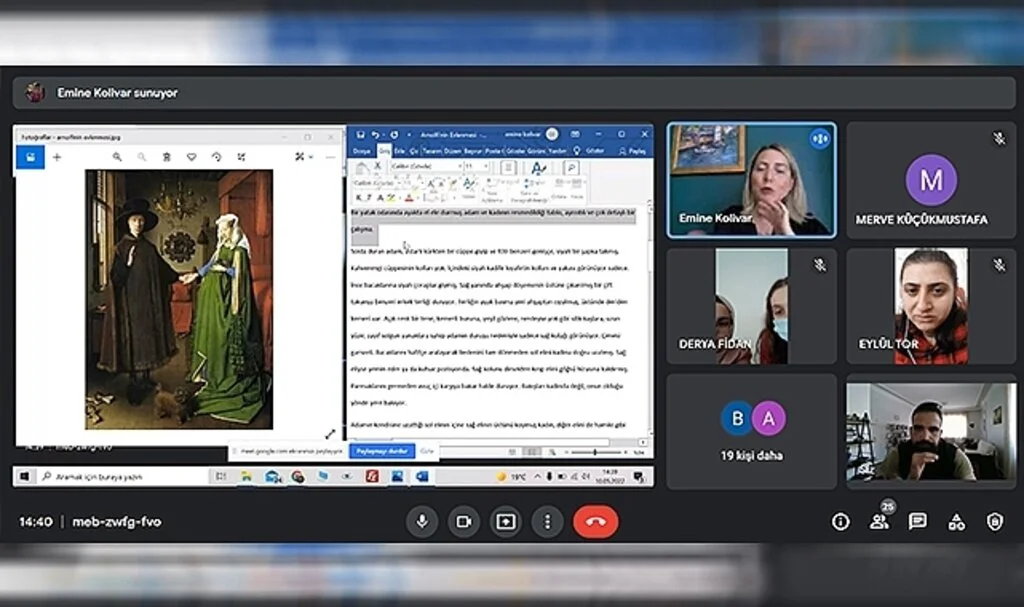Open Chrome from the shared taskbar

coord(297,476)
